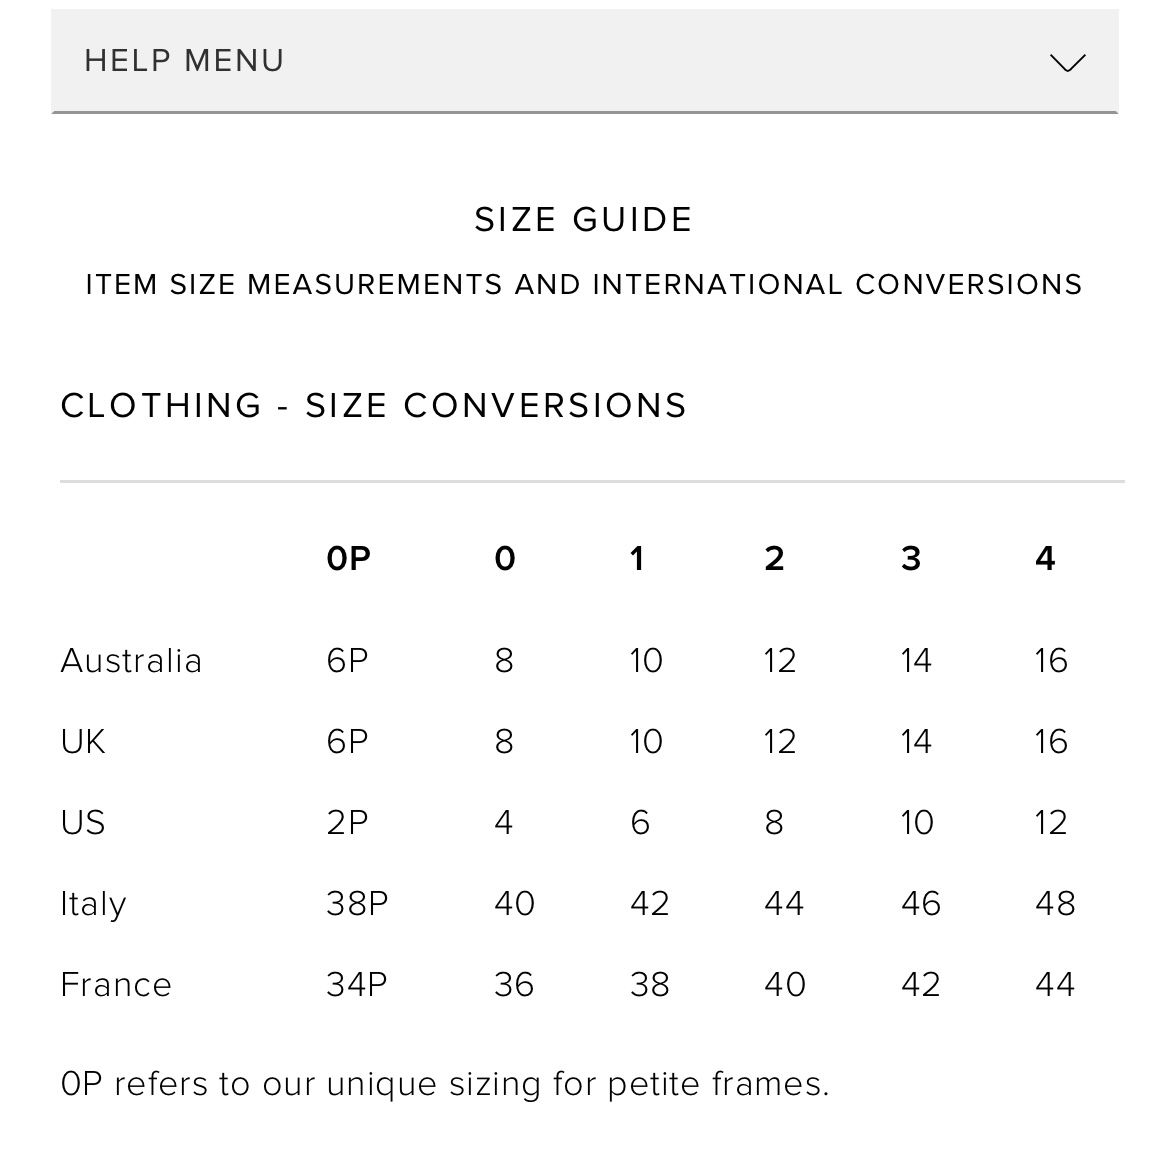Screen dimensions: 1170x1170
Task: Select the Australia row label
Action: (x=131, y=661)
